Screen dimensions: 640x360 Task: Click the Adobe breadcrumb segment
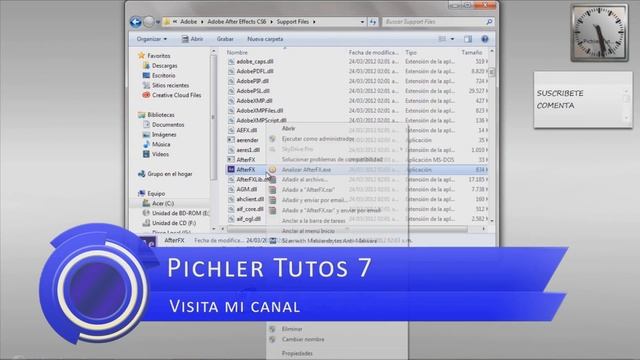click(188, 22)
